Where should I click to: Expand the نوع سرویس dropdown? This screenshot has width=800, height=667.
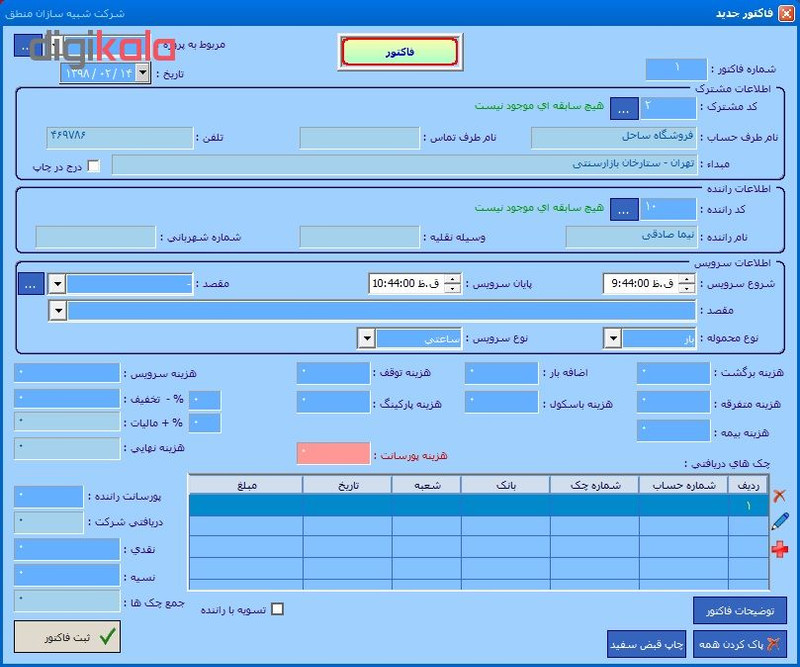coord(367,339)
